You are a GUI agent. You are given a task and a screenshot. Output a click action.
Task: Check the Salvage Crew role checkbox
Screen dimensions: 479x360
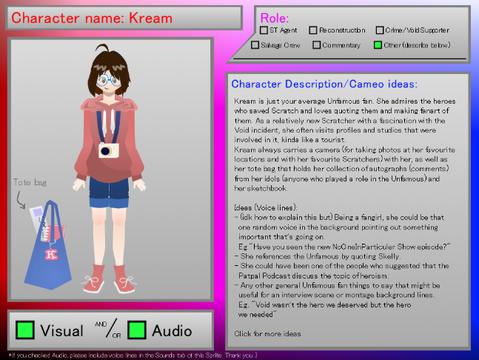(255, 45)
